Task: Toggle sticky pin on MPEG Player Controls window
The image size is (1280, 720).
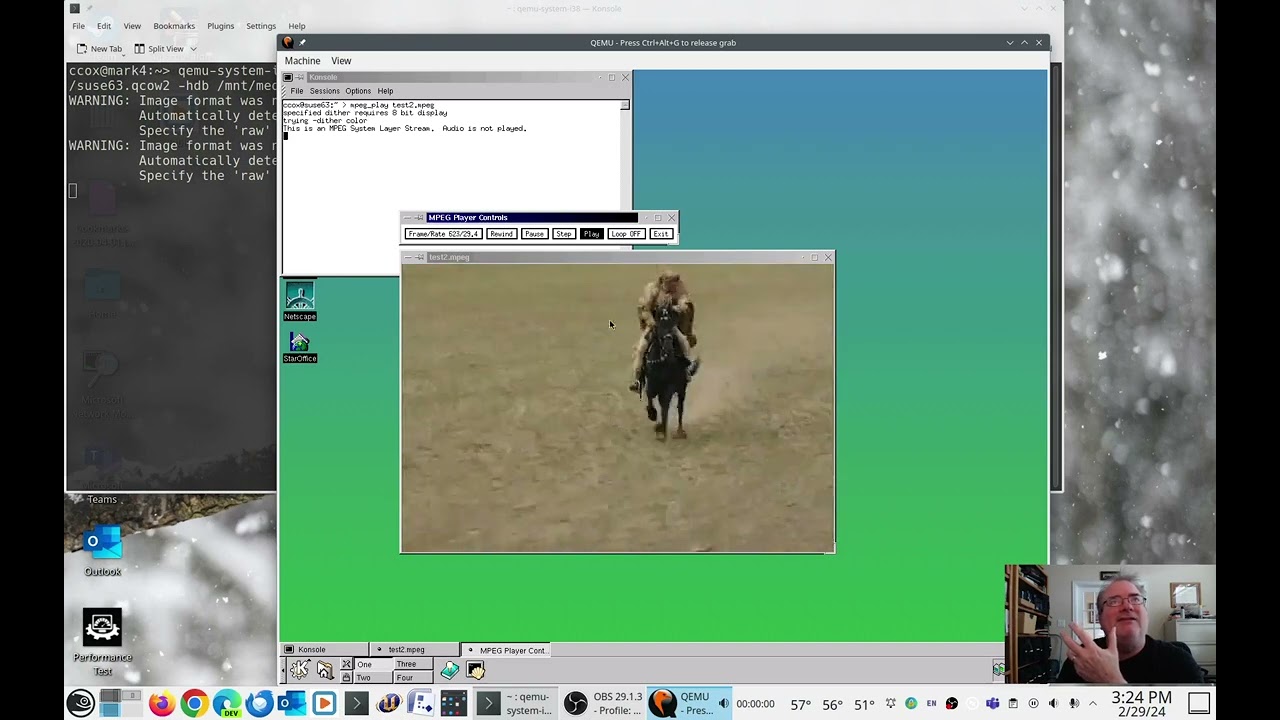Action: tap(419, 217)
